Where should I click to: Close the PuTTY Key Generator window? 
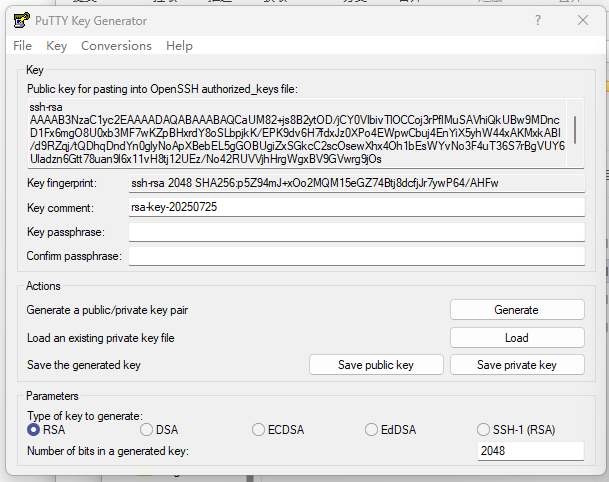pyautogui.click(x=582, y=20)
